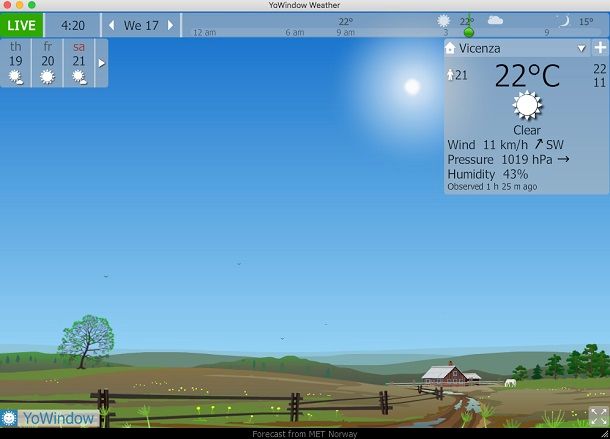Viewport: 610px width, 439px height.
Task: Click the Humidity 43% line
Action: 488,174
